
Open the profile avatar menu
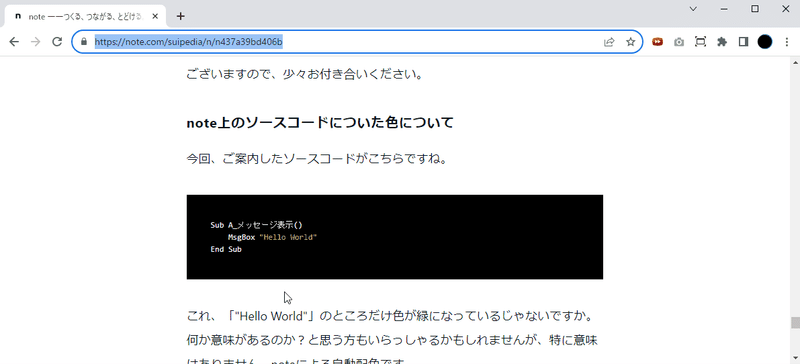765,42
